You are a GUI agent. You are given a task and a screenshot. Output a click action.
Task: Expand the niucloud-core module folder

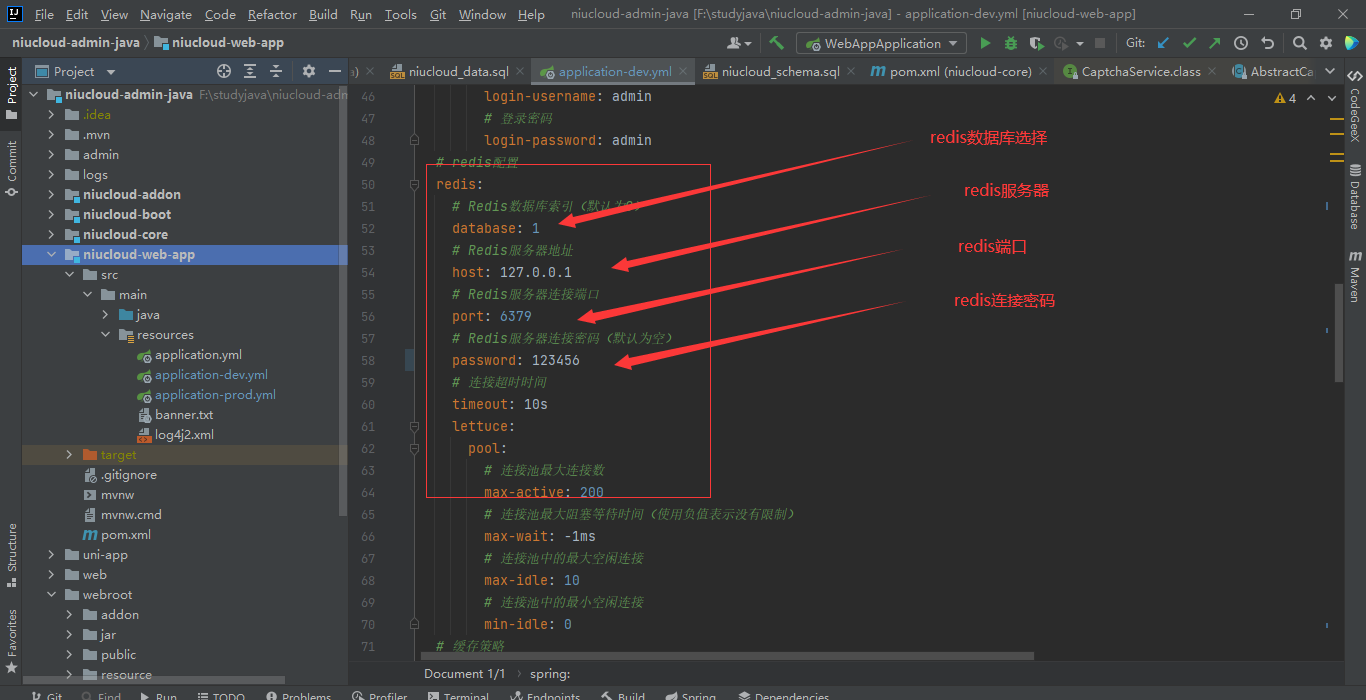[x=52, y=234]
